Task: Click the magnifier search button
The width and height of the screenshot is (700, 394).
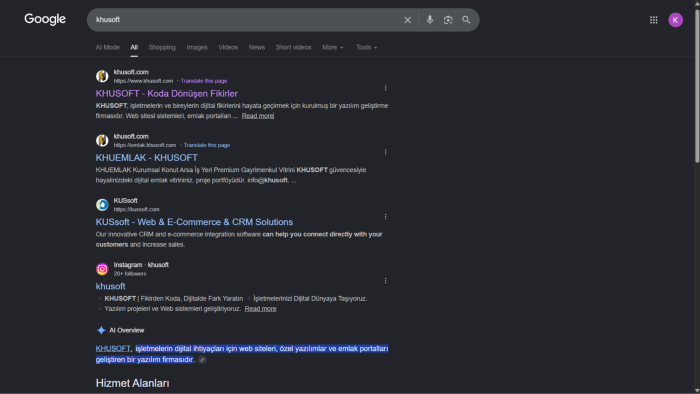Action: point(466,20)
